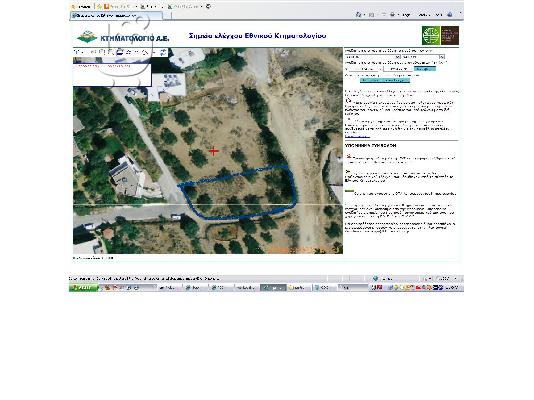Screen dimensions: 534x400
Task: Click the active browser page tab
Action: [x=116, y=16]
